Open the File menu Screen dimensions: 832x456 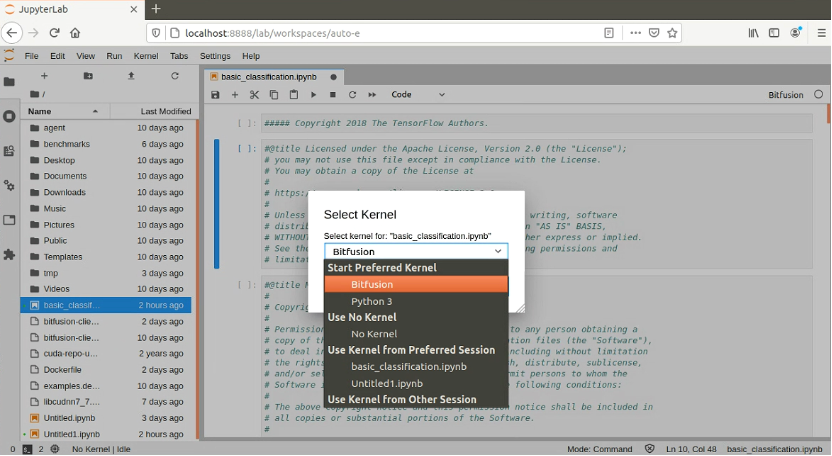[x=31, y=56]
